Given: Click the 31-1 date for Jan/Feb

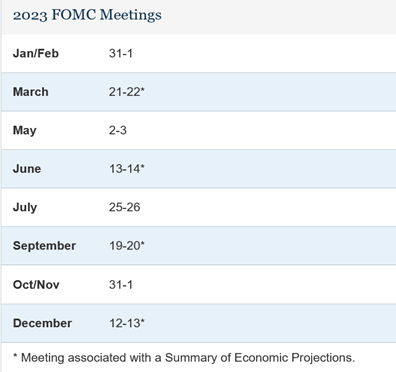Looking at the screenshot, I should click(121, 53).
